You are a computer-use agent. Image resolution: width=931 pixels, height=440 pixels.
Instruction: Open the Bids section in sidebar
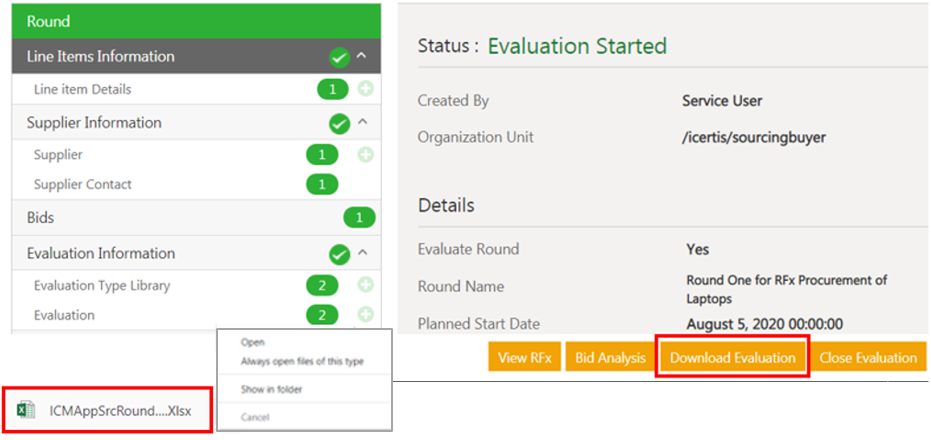pyautogui.click(x=41, y=217)
